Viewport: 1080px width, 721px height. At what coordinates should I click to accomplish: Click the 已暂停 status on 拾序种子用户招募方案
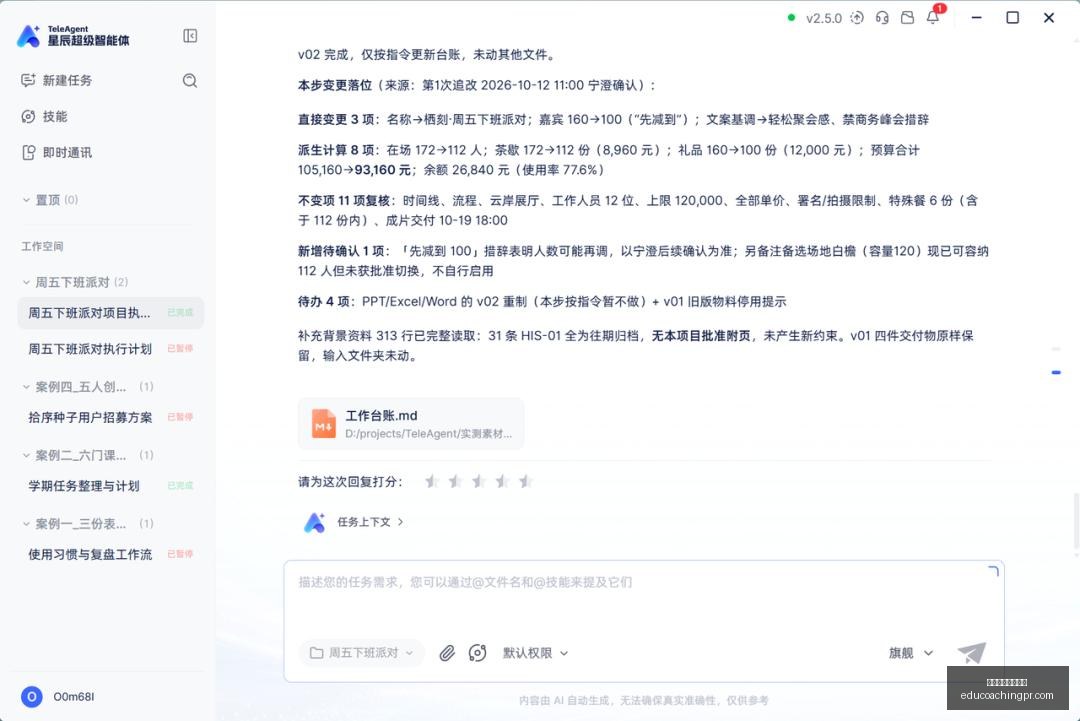180,417
